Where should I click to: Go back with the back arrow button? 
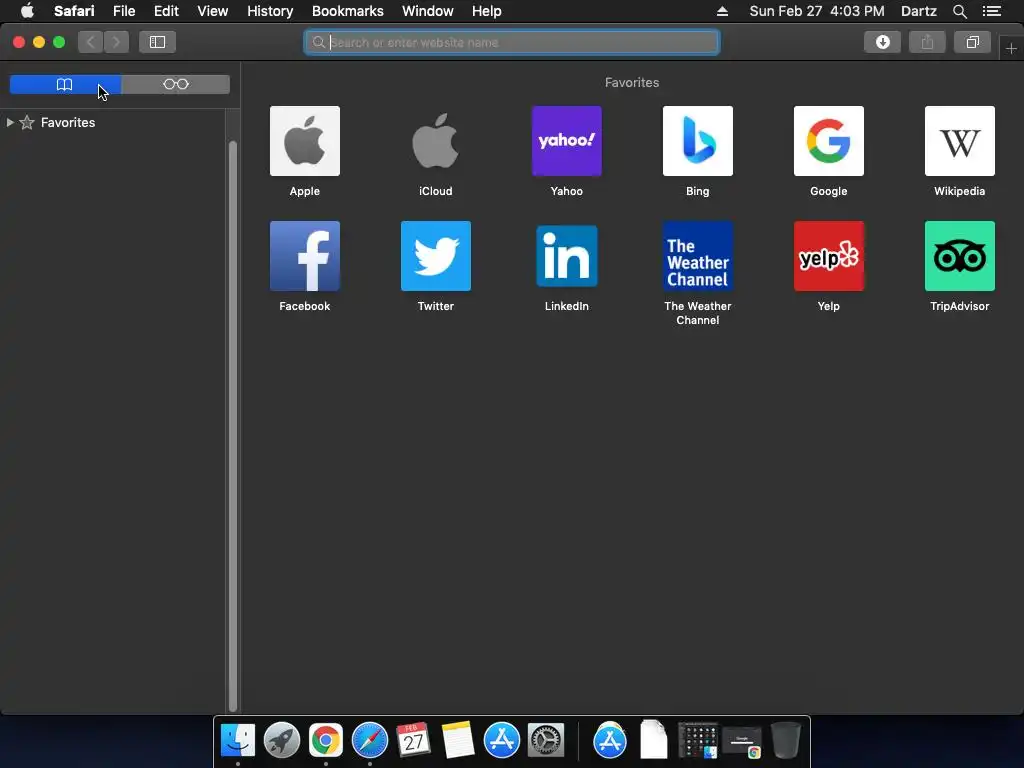coord(91,42)
